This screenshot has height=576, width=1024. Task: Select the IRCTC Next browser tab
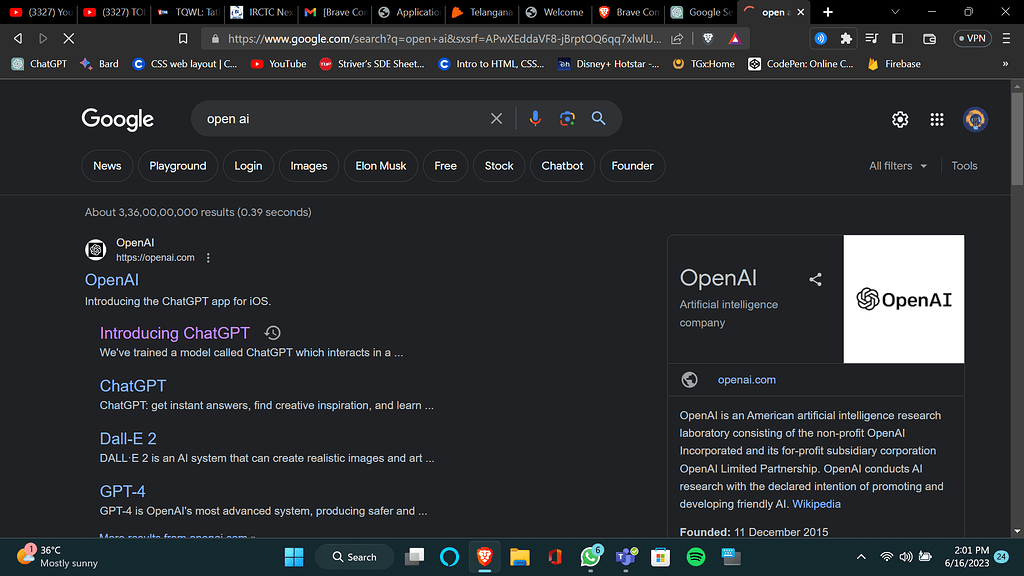pos(258,13)
